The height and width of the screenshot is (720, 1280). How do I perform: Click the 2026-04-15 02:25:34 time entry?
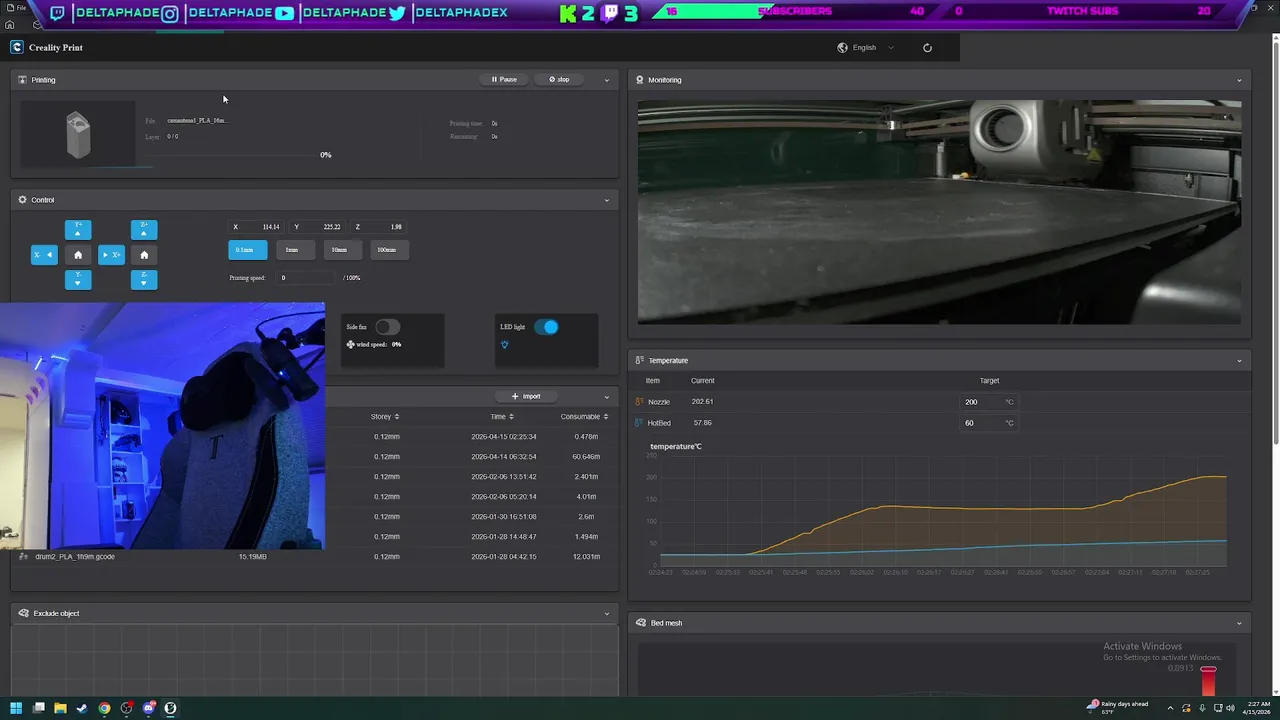(504, 437)
